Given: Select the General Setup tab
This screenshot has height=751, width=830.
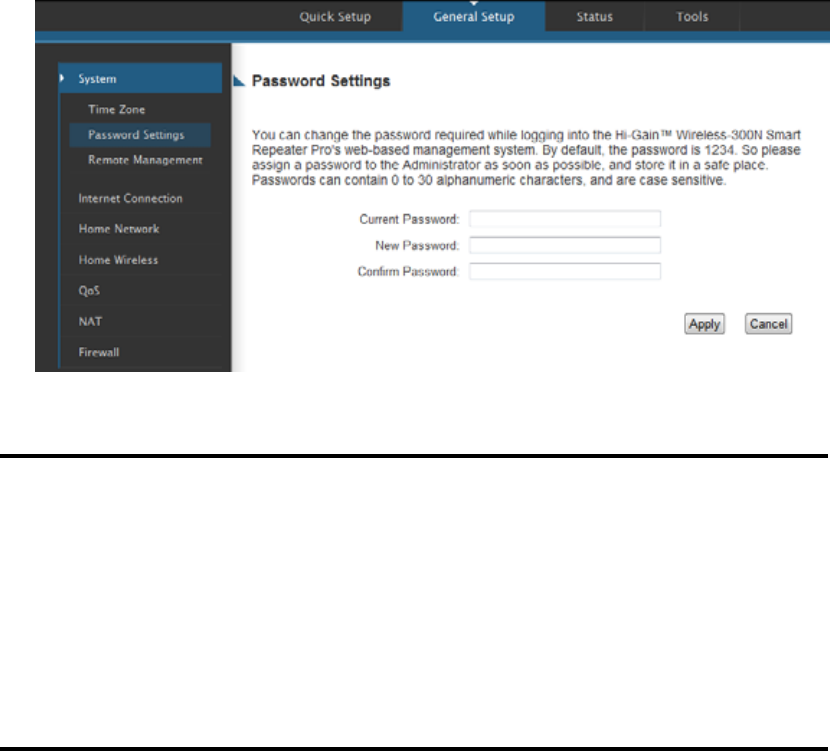Looking at the screenshot, I should click(474, 16).
